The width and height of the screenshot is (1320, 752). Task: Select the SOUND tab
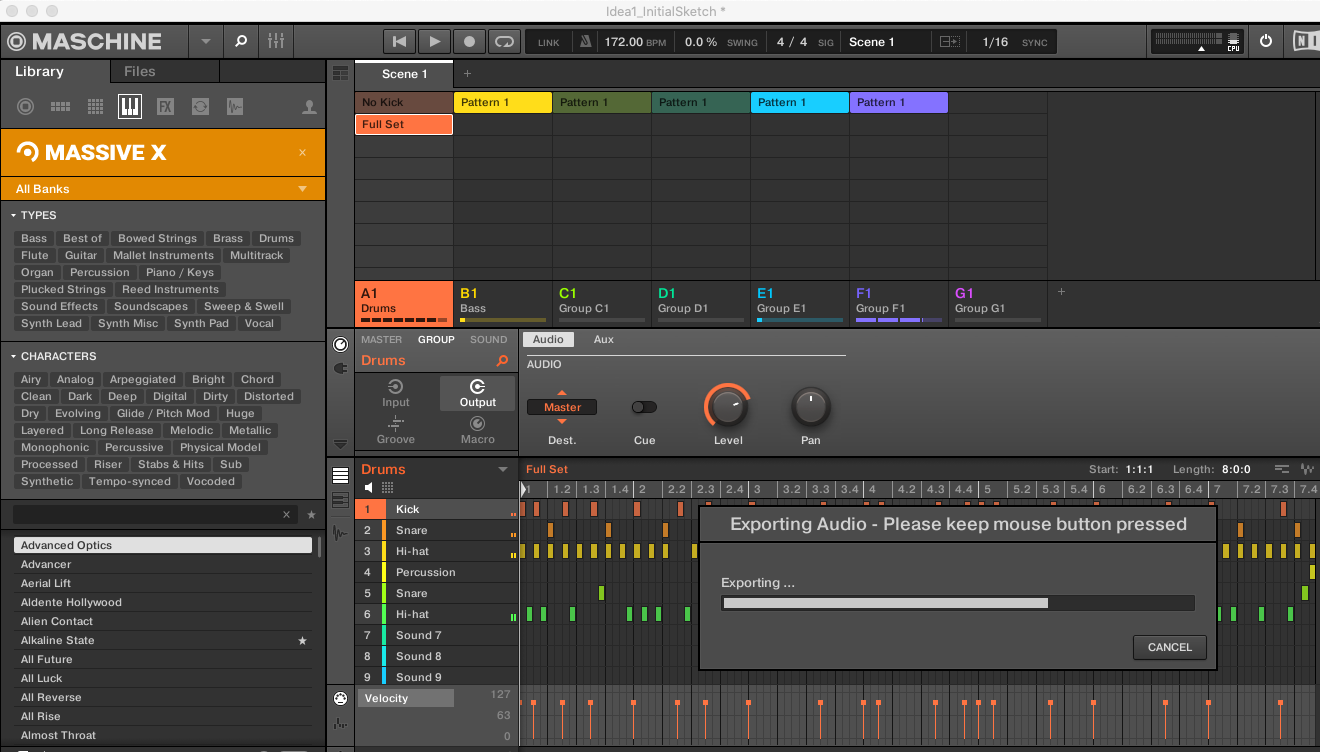pyautogui.click(x=489, y=340)
